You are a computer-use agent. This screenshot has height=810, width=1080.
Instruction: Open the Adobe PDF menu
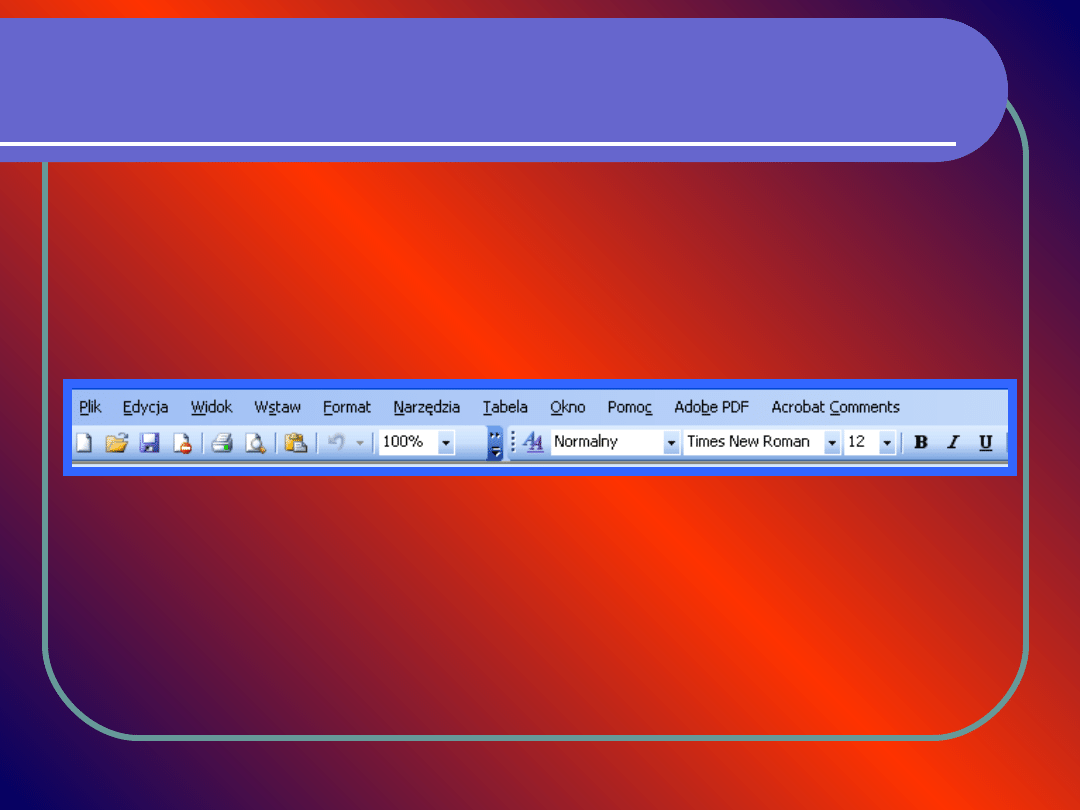pos(712,407)
